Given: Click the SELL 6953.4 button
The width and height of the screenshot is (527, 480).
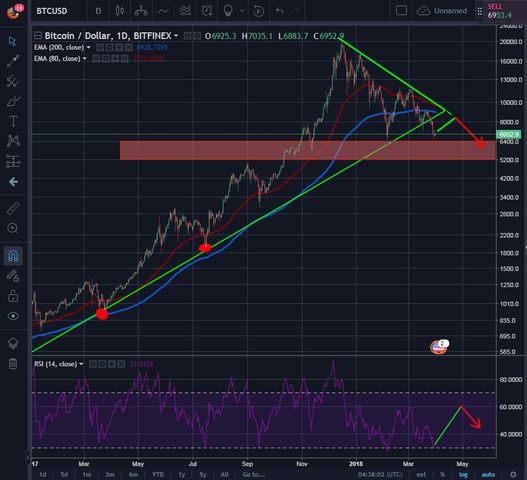Looking at the screenshot, I should pyautogui.click(x=505, y=11).
